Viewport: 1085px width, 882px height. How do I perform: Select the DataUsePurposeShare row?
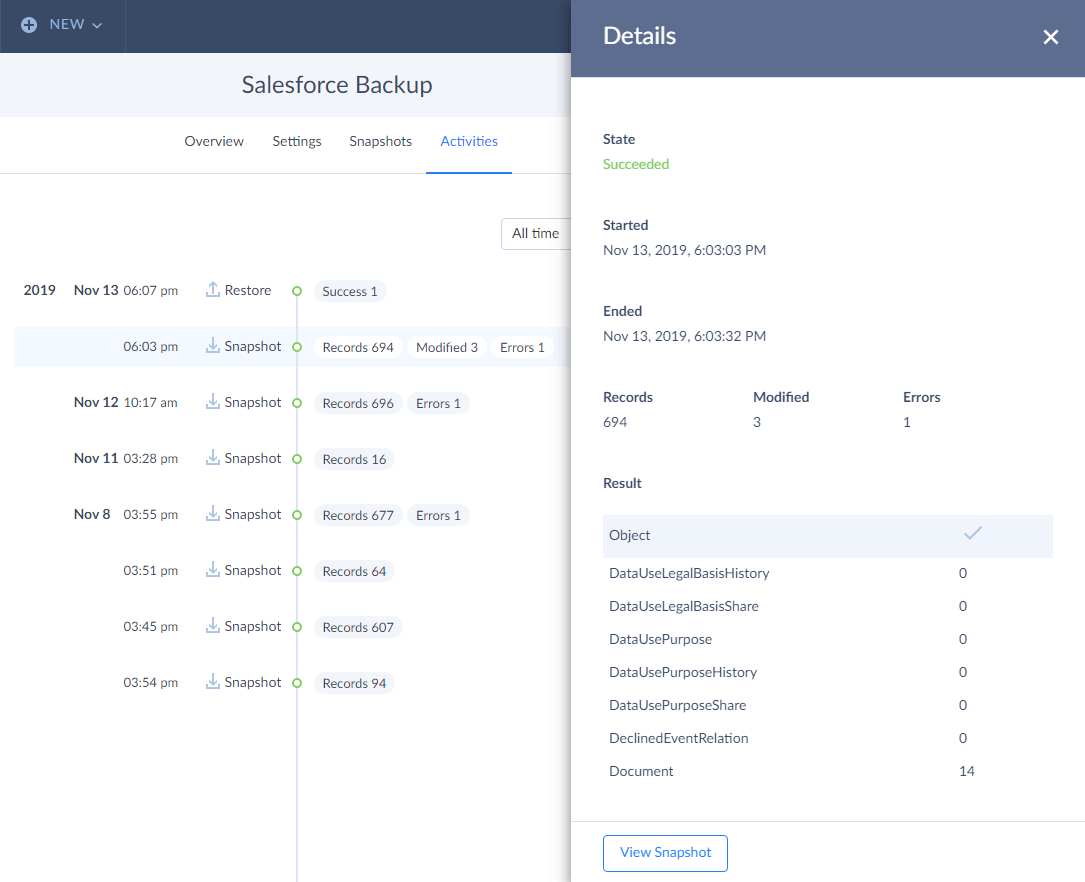(x=828, y=706)
